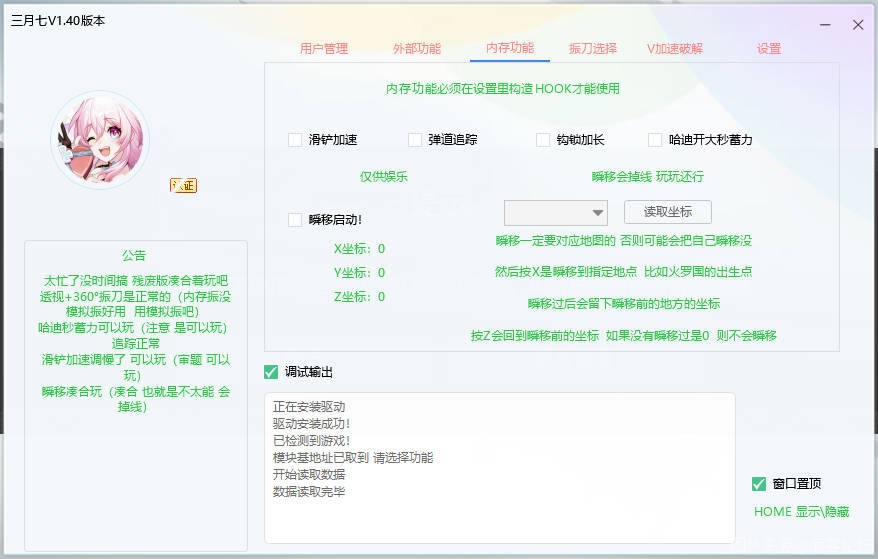Disable the 窗口置顶 option
The height and width of the screenshot is (559, 878).
coord(759,484)
